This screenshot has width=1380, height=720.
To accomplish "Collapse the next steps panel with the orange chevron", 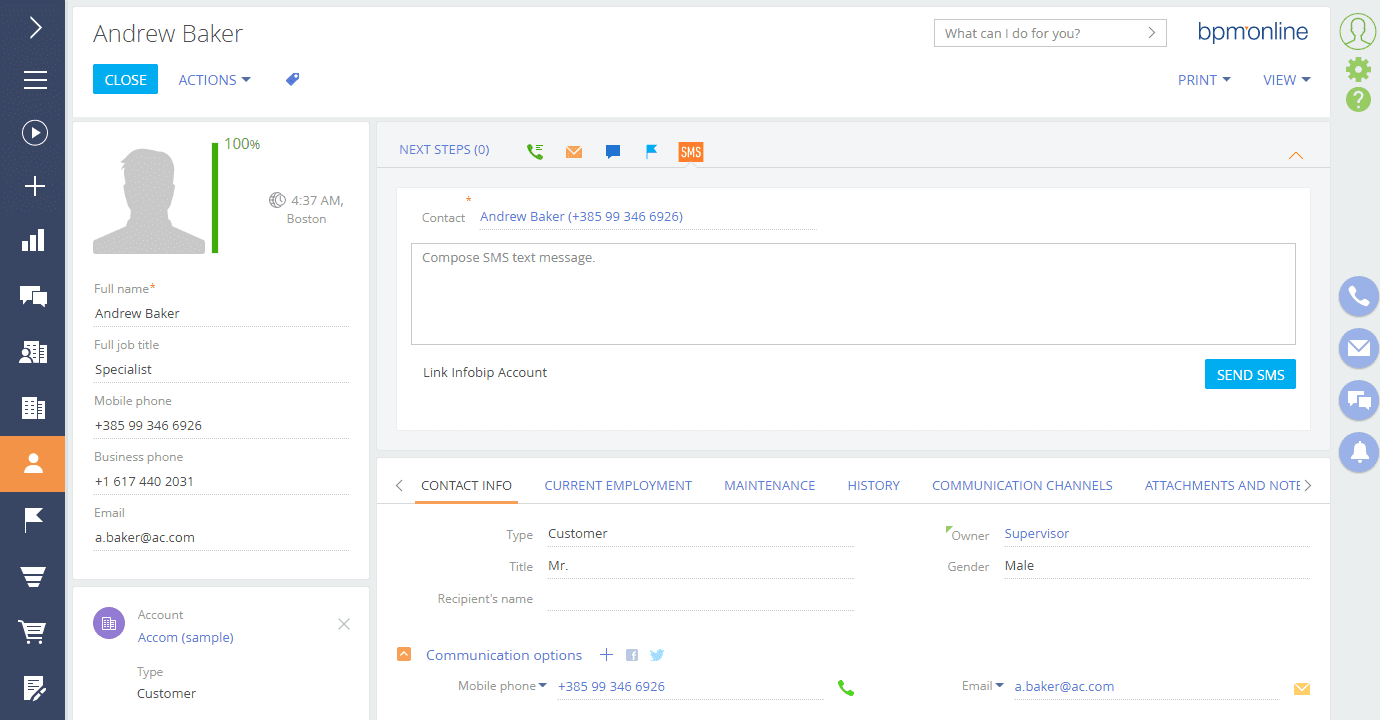I will [x=1296, y=155].
